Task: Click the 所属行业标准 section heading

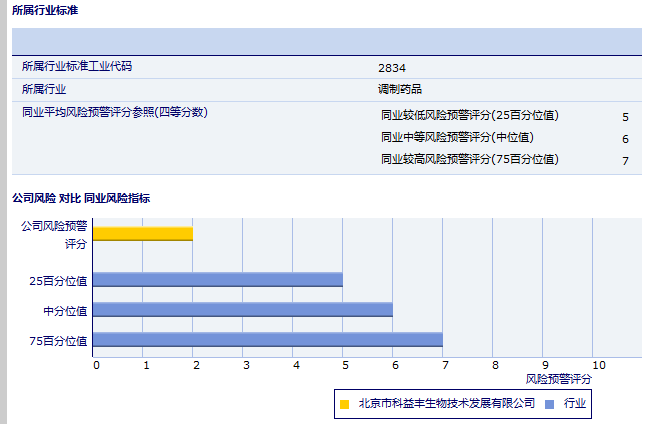Action: pyautogui.click(x=45, y=11)
